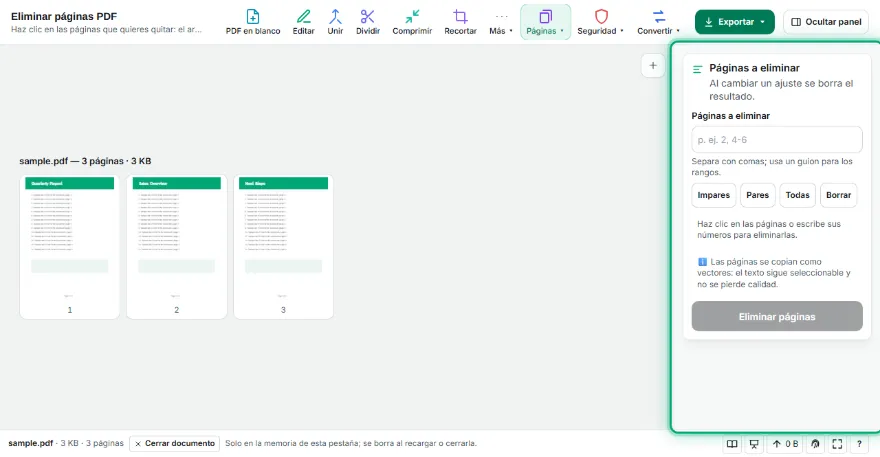Select the Recortar crop tool
This screenshot has height=457, width=880.
point(460,22)
